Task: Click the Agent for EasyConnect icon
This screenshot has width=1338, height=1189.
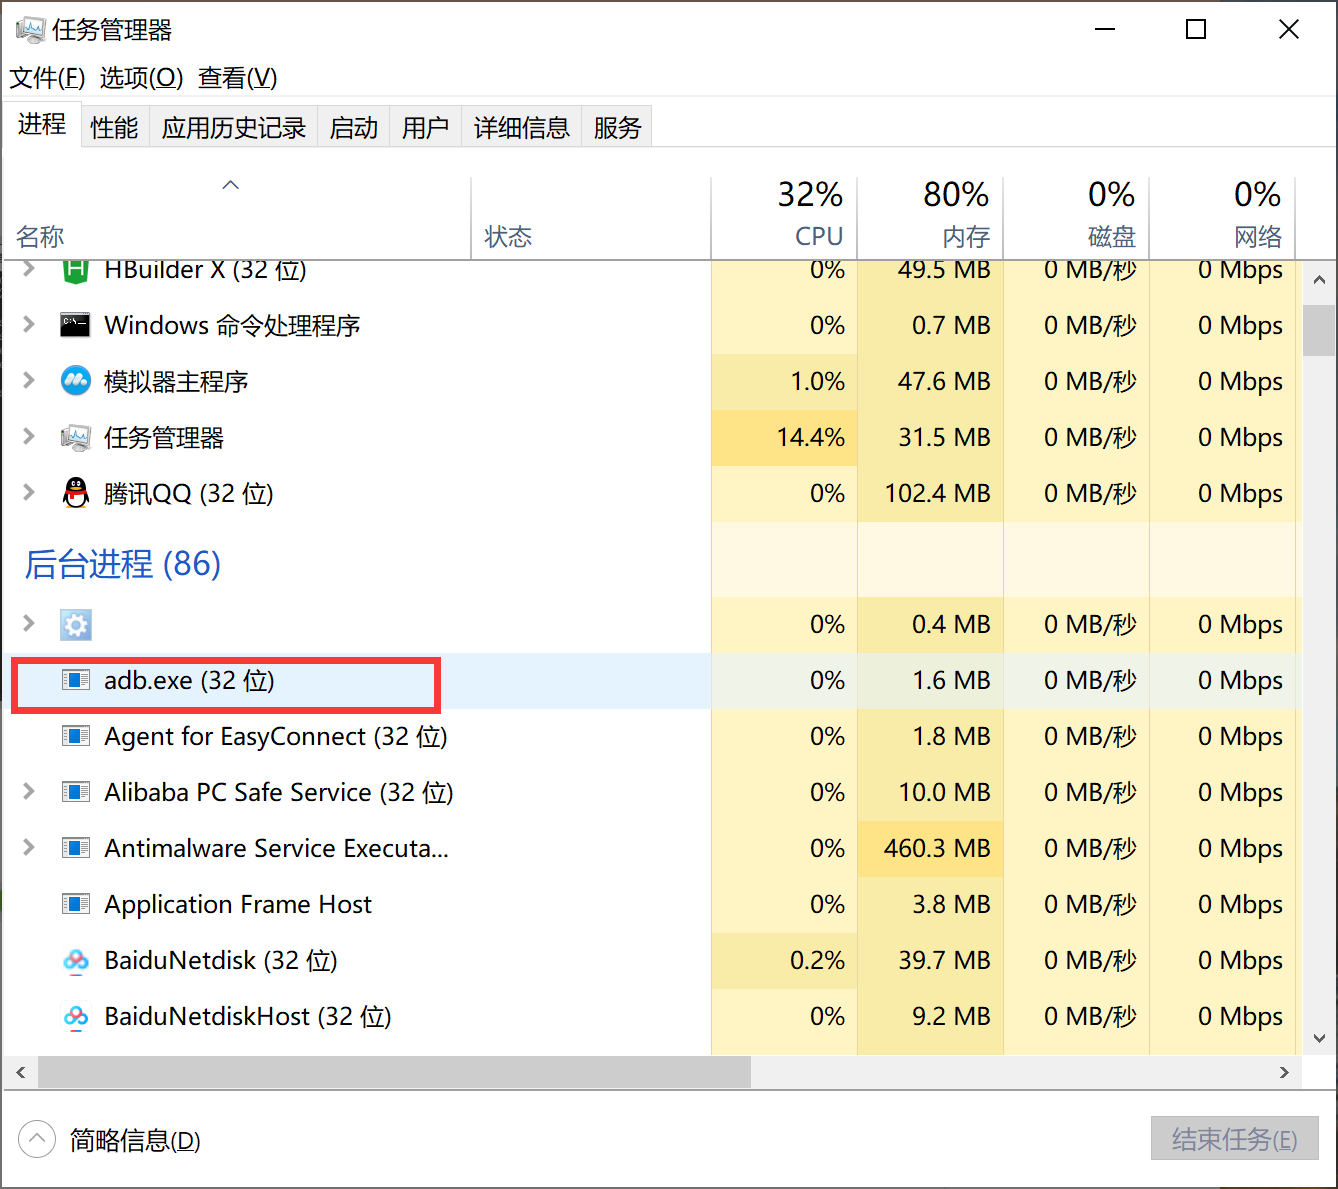Action: pos(76,737)
